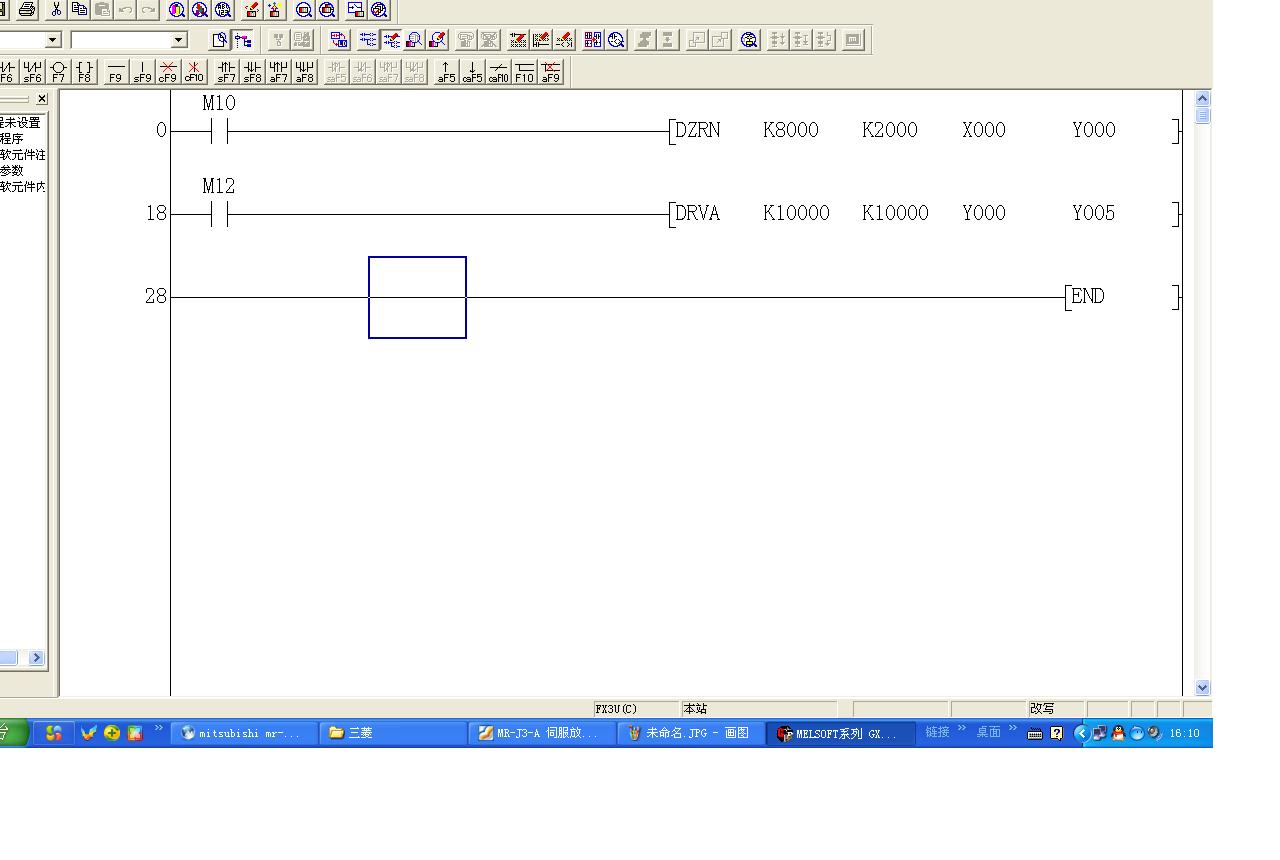Click the Print icon in the toolbar
Image resolution: width=1280 pixels, height=860 pixels.
point(27,10)
